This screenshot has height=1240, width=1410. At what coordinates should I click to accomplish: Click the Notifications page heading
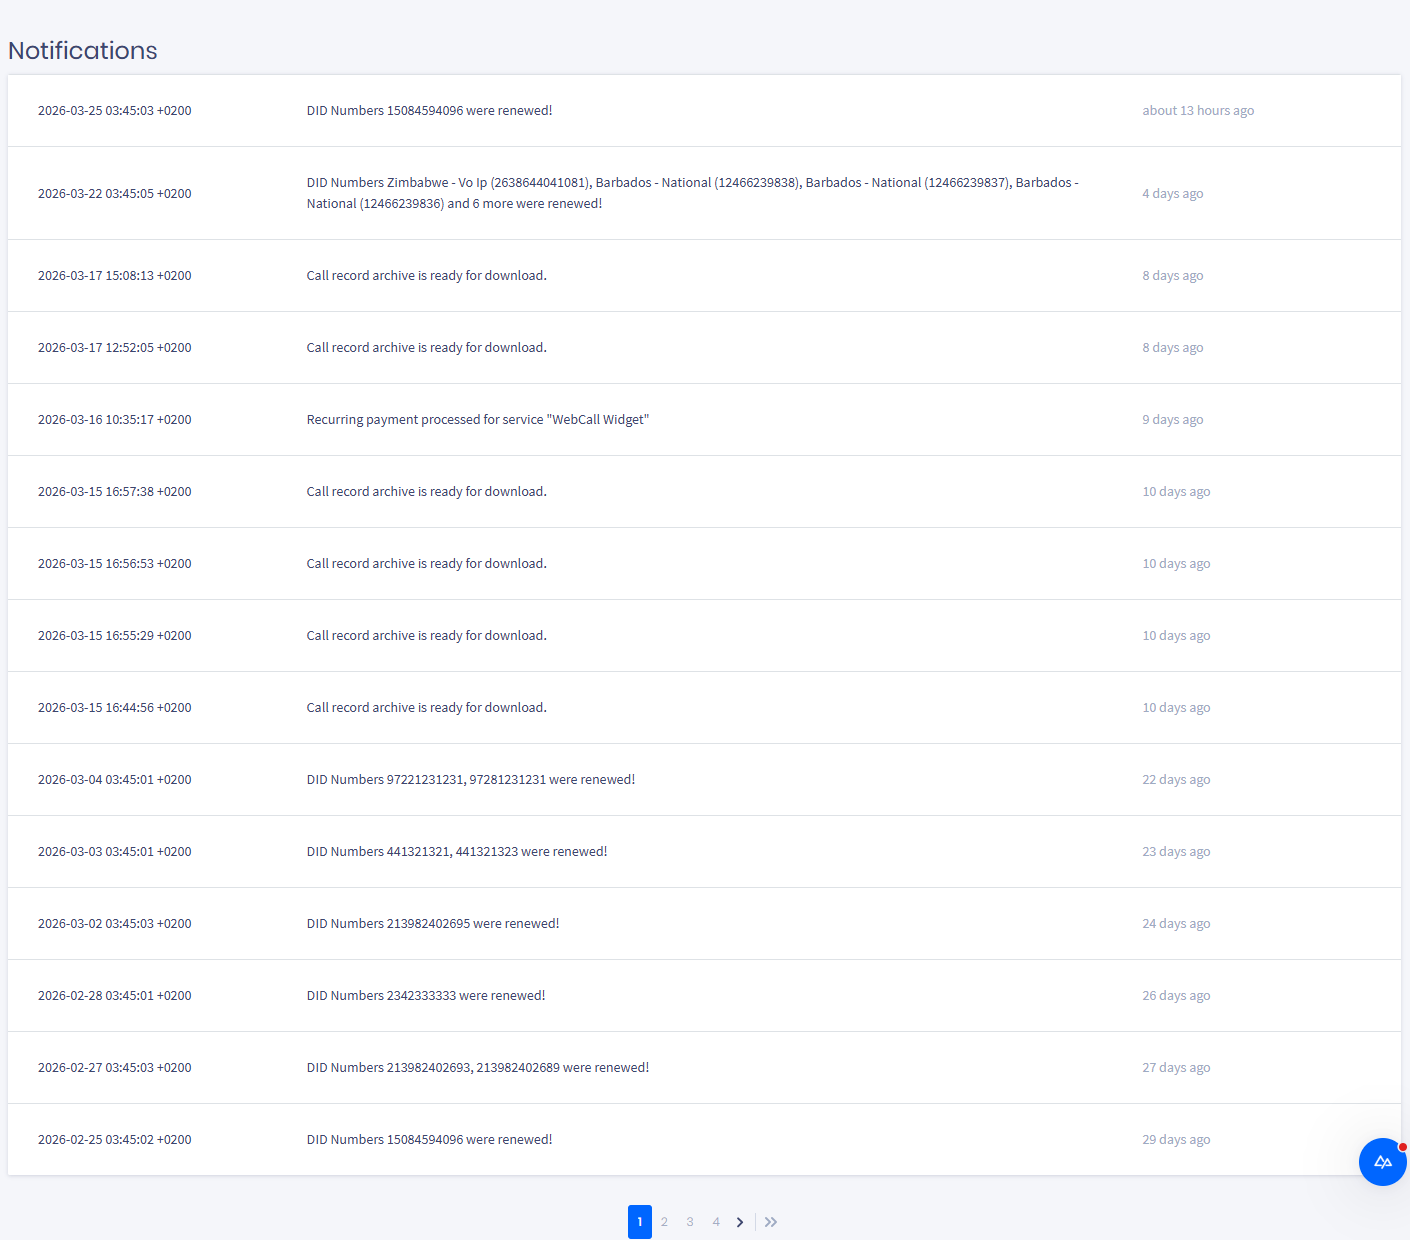pos(82,50)
